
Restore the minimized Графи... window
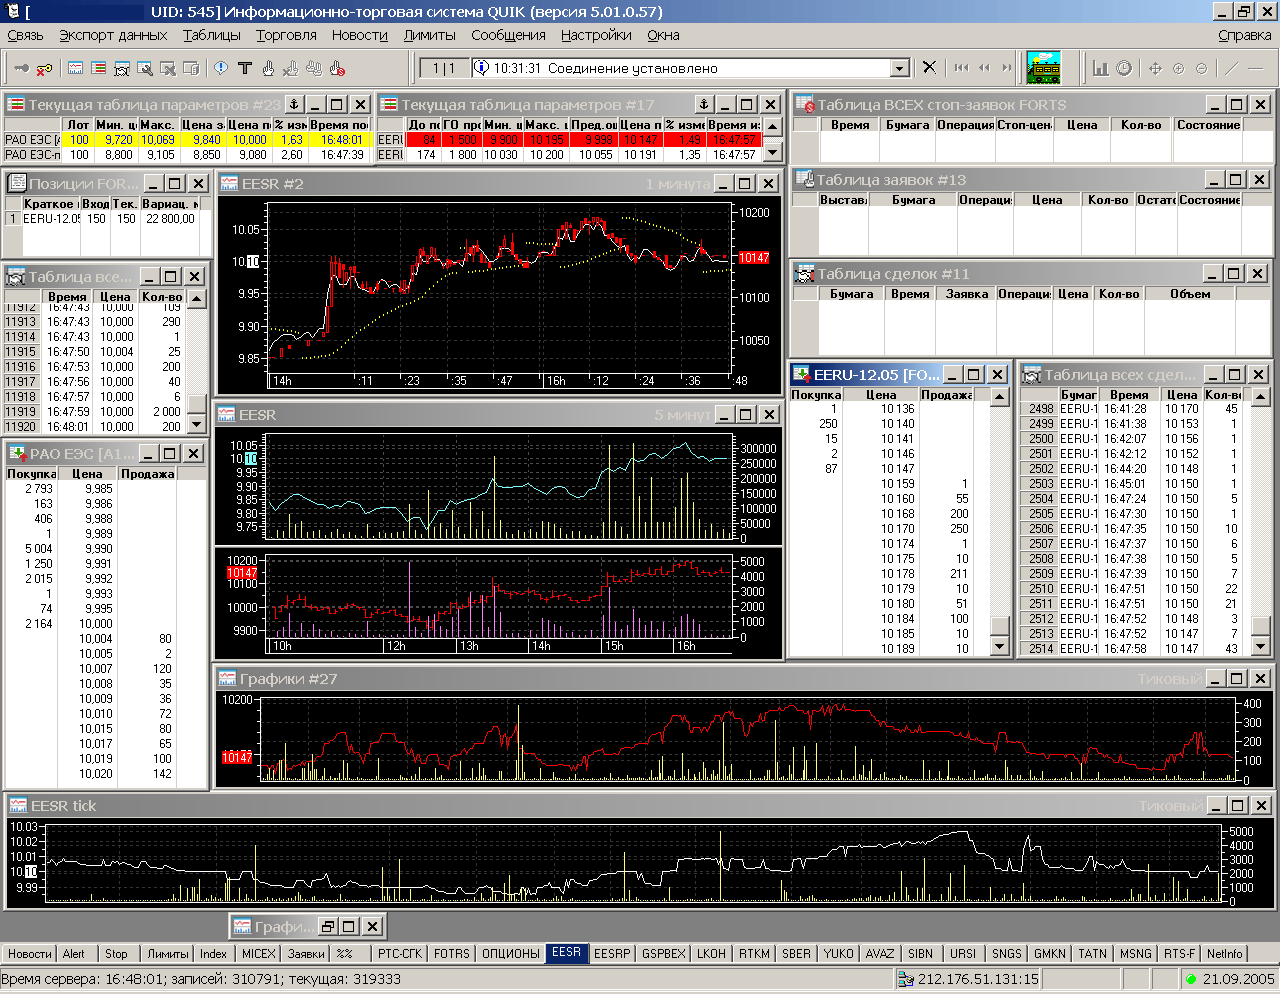pos(327,926)
